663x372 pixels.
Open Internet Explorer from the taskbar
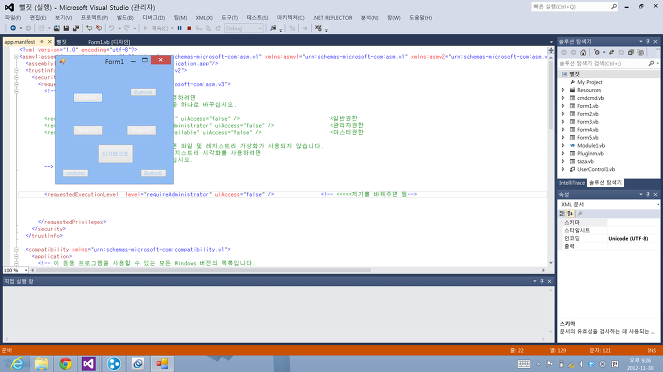16,364
